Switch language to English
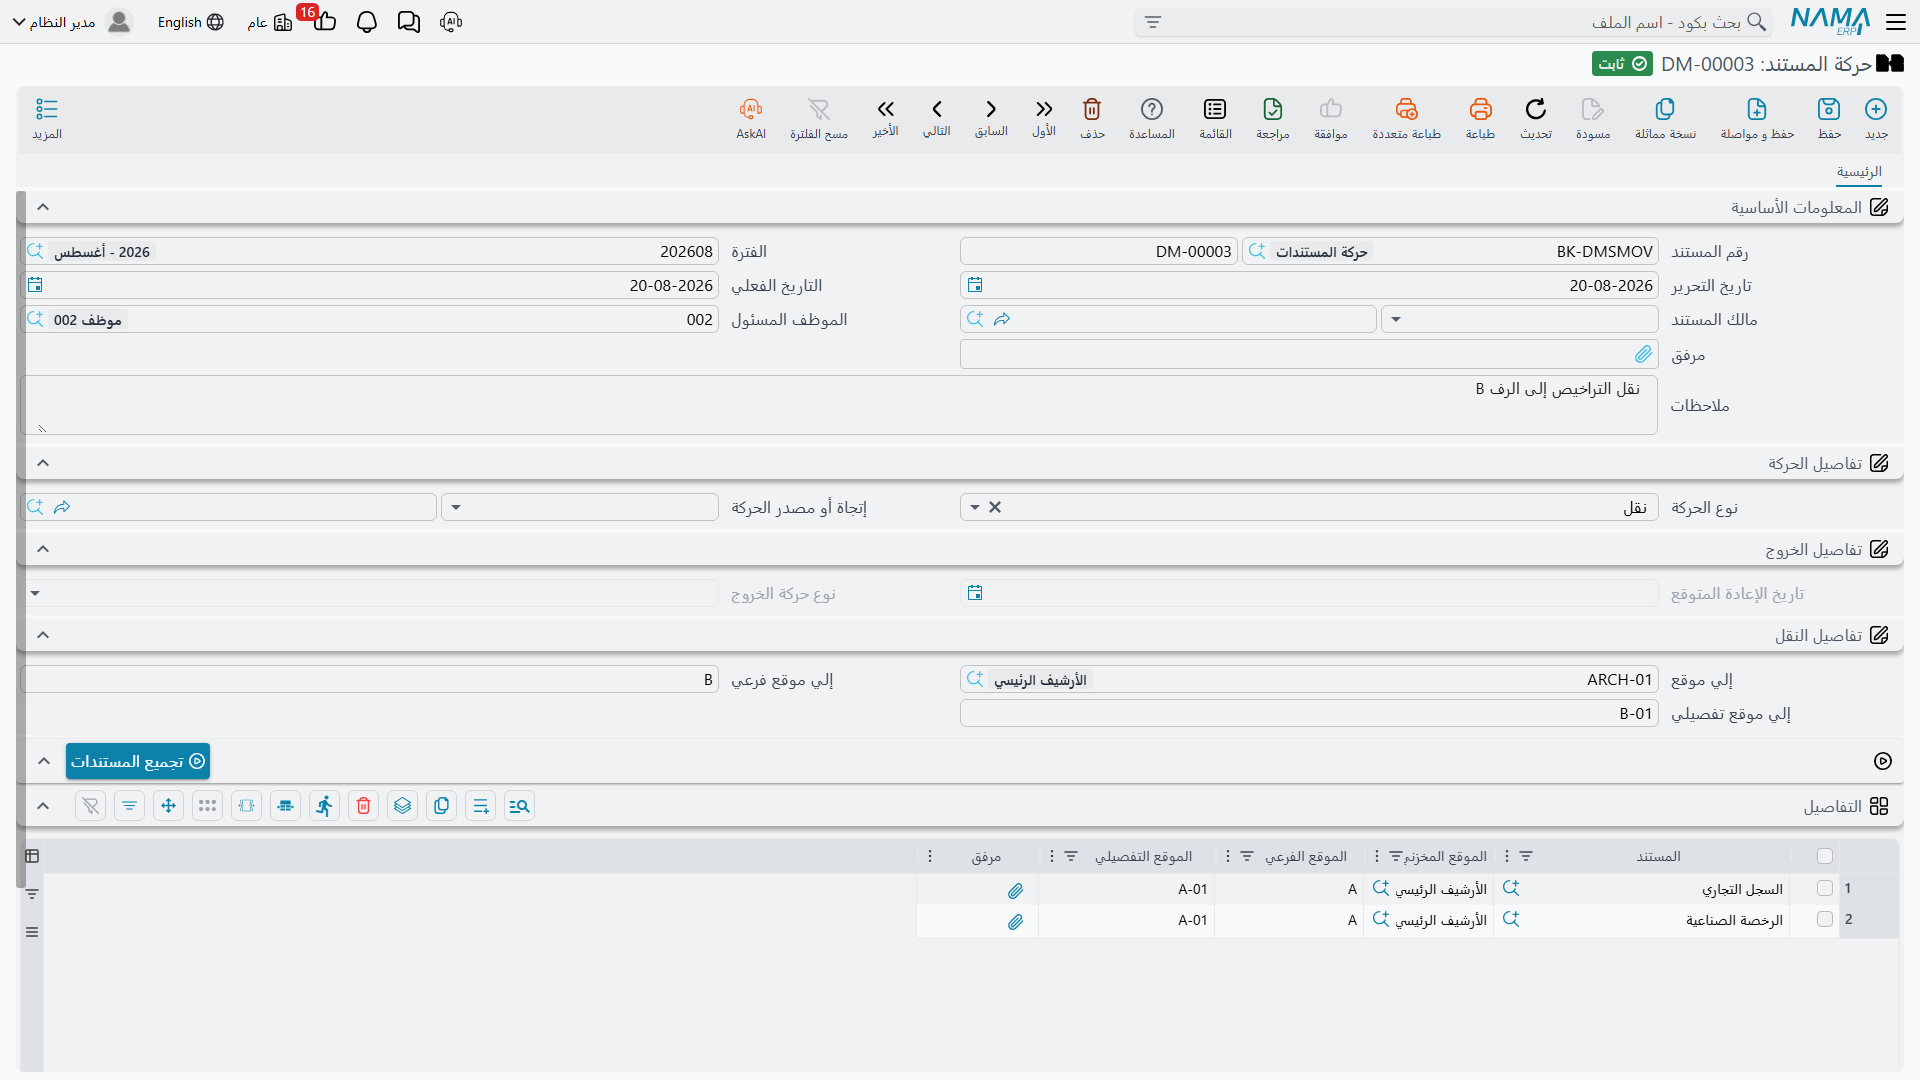 coord(190,22)
